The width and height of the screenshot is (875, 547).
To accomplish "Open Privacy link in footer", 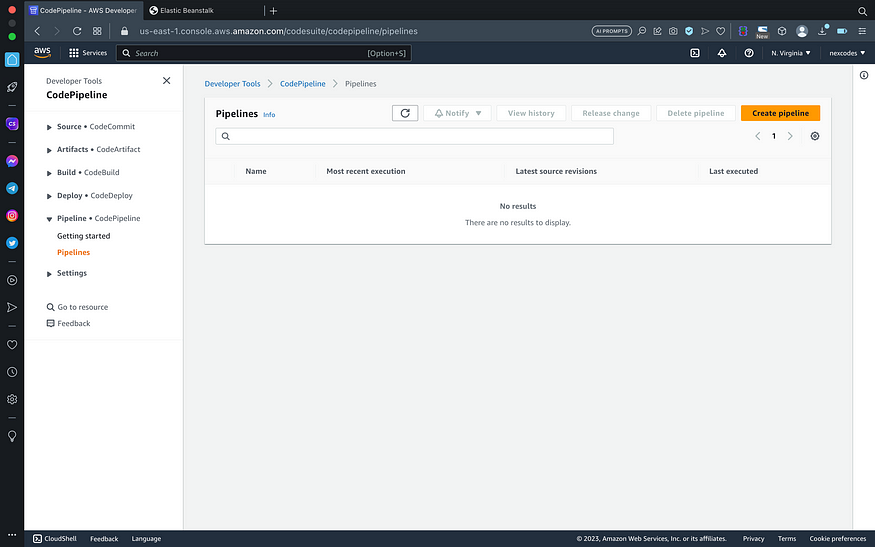I will pyautogui.click(x=753, y=539).
